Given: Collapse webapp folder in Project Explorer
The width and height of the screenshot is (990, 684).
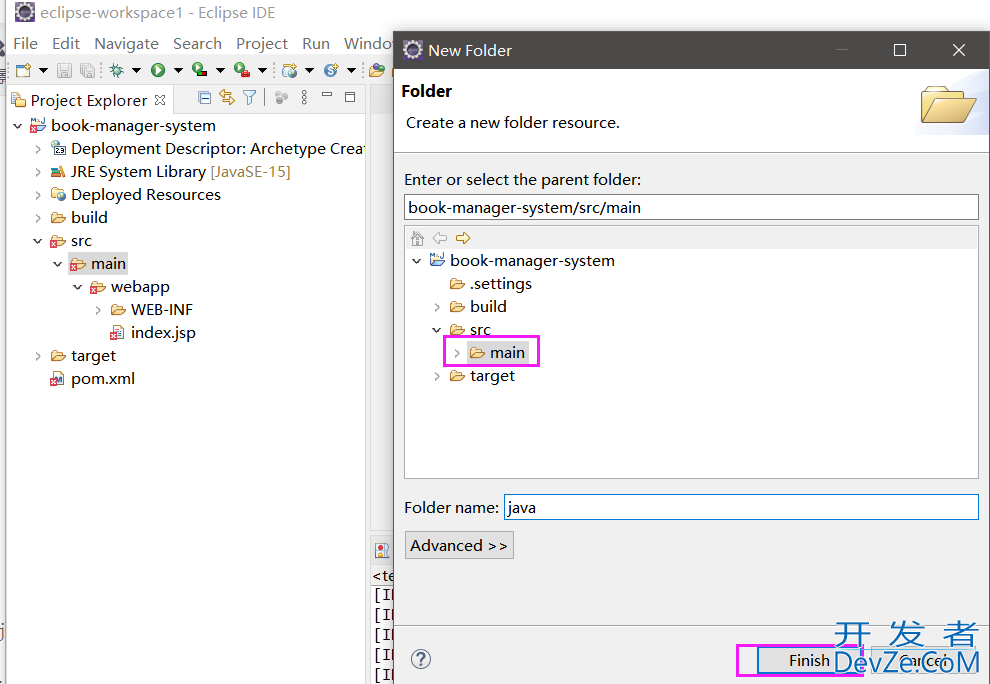Looking at the screenshot, I should pyautogui.click(x=77, y=287).
